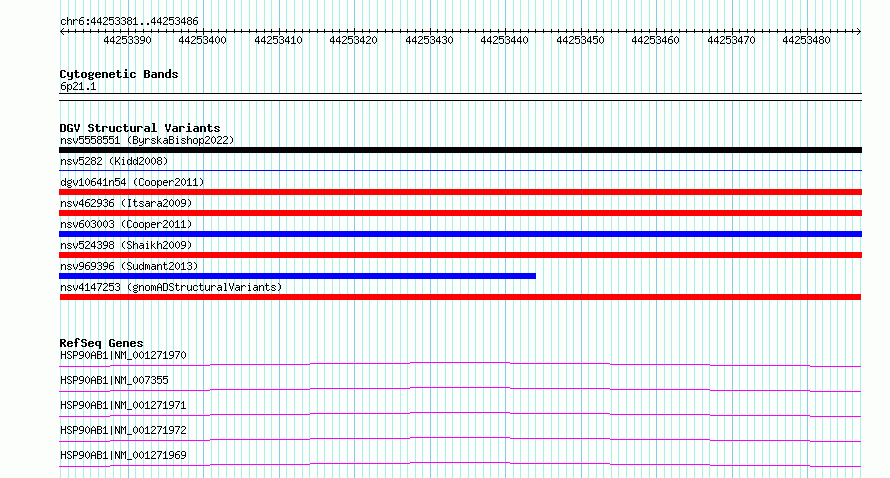Image resolution: width=890 pixels, height=478 pixels.
Task: Click the magenta NM_001271972 transcript line
Action: pos(460,439)
